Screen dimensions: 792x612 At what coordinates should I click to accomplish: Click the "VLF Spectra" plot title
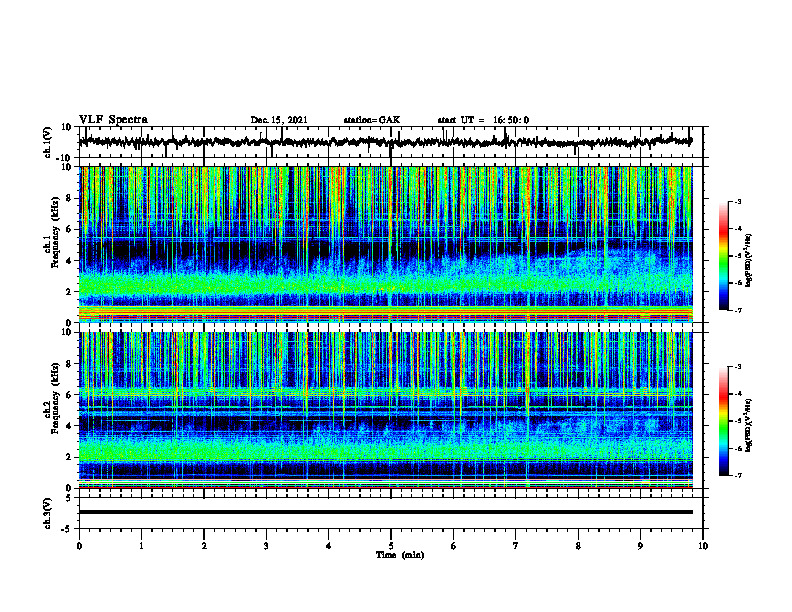[x=113, y=120]
